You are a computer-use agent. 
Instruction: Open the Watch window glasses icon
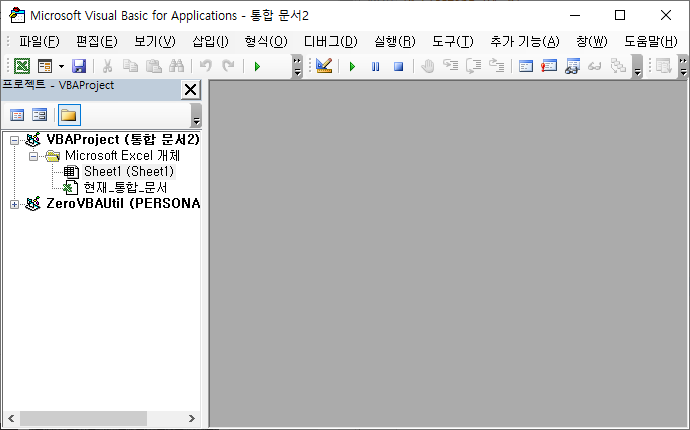click(x=572, y=66)
